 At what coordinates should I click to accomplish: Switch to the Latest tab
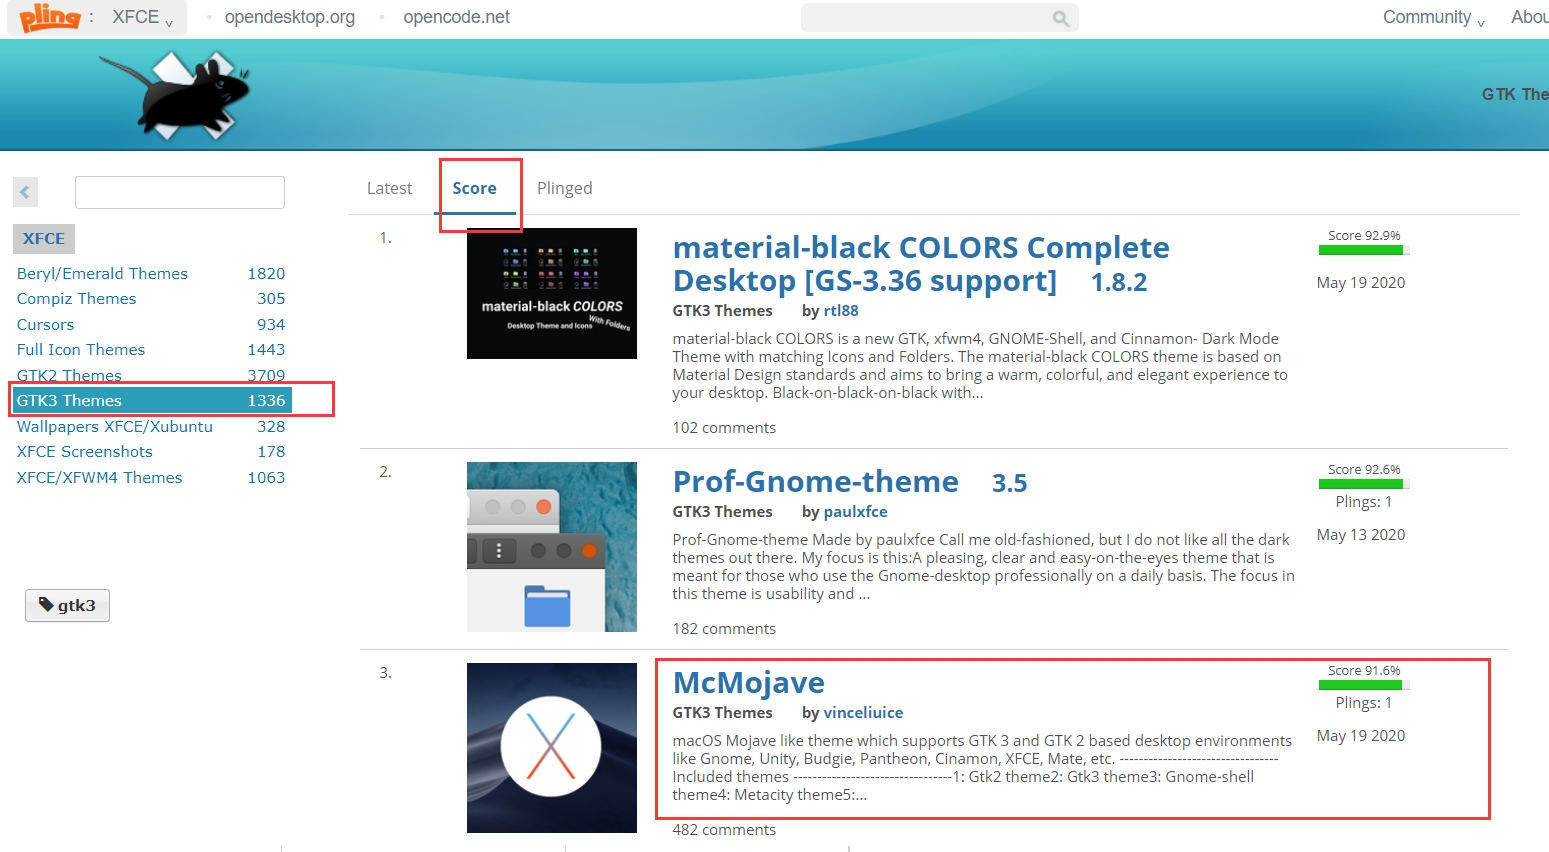coord(389,187)
